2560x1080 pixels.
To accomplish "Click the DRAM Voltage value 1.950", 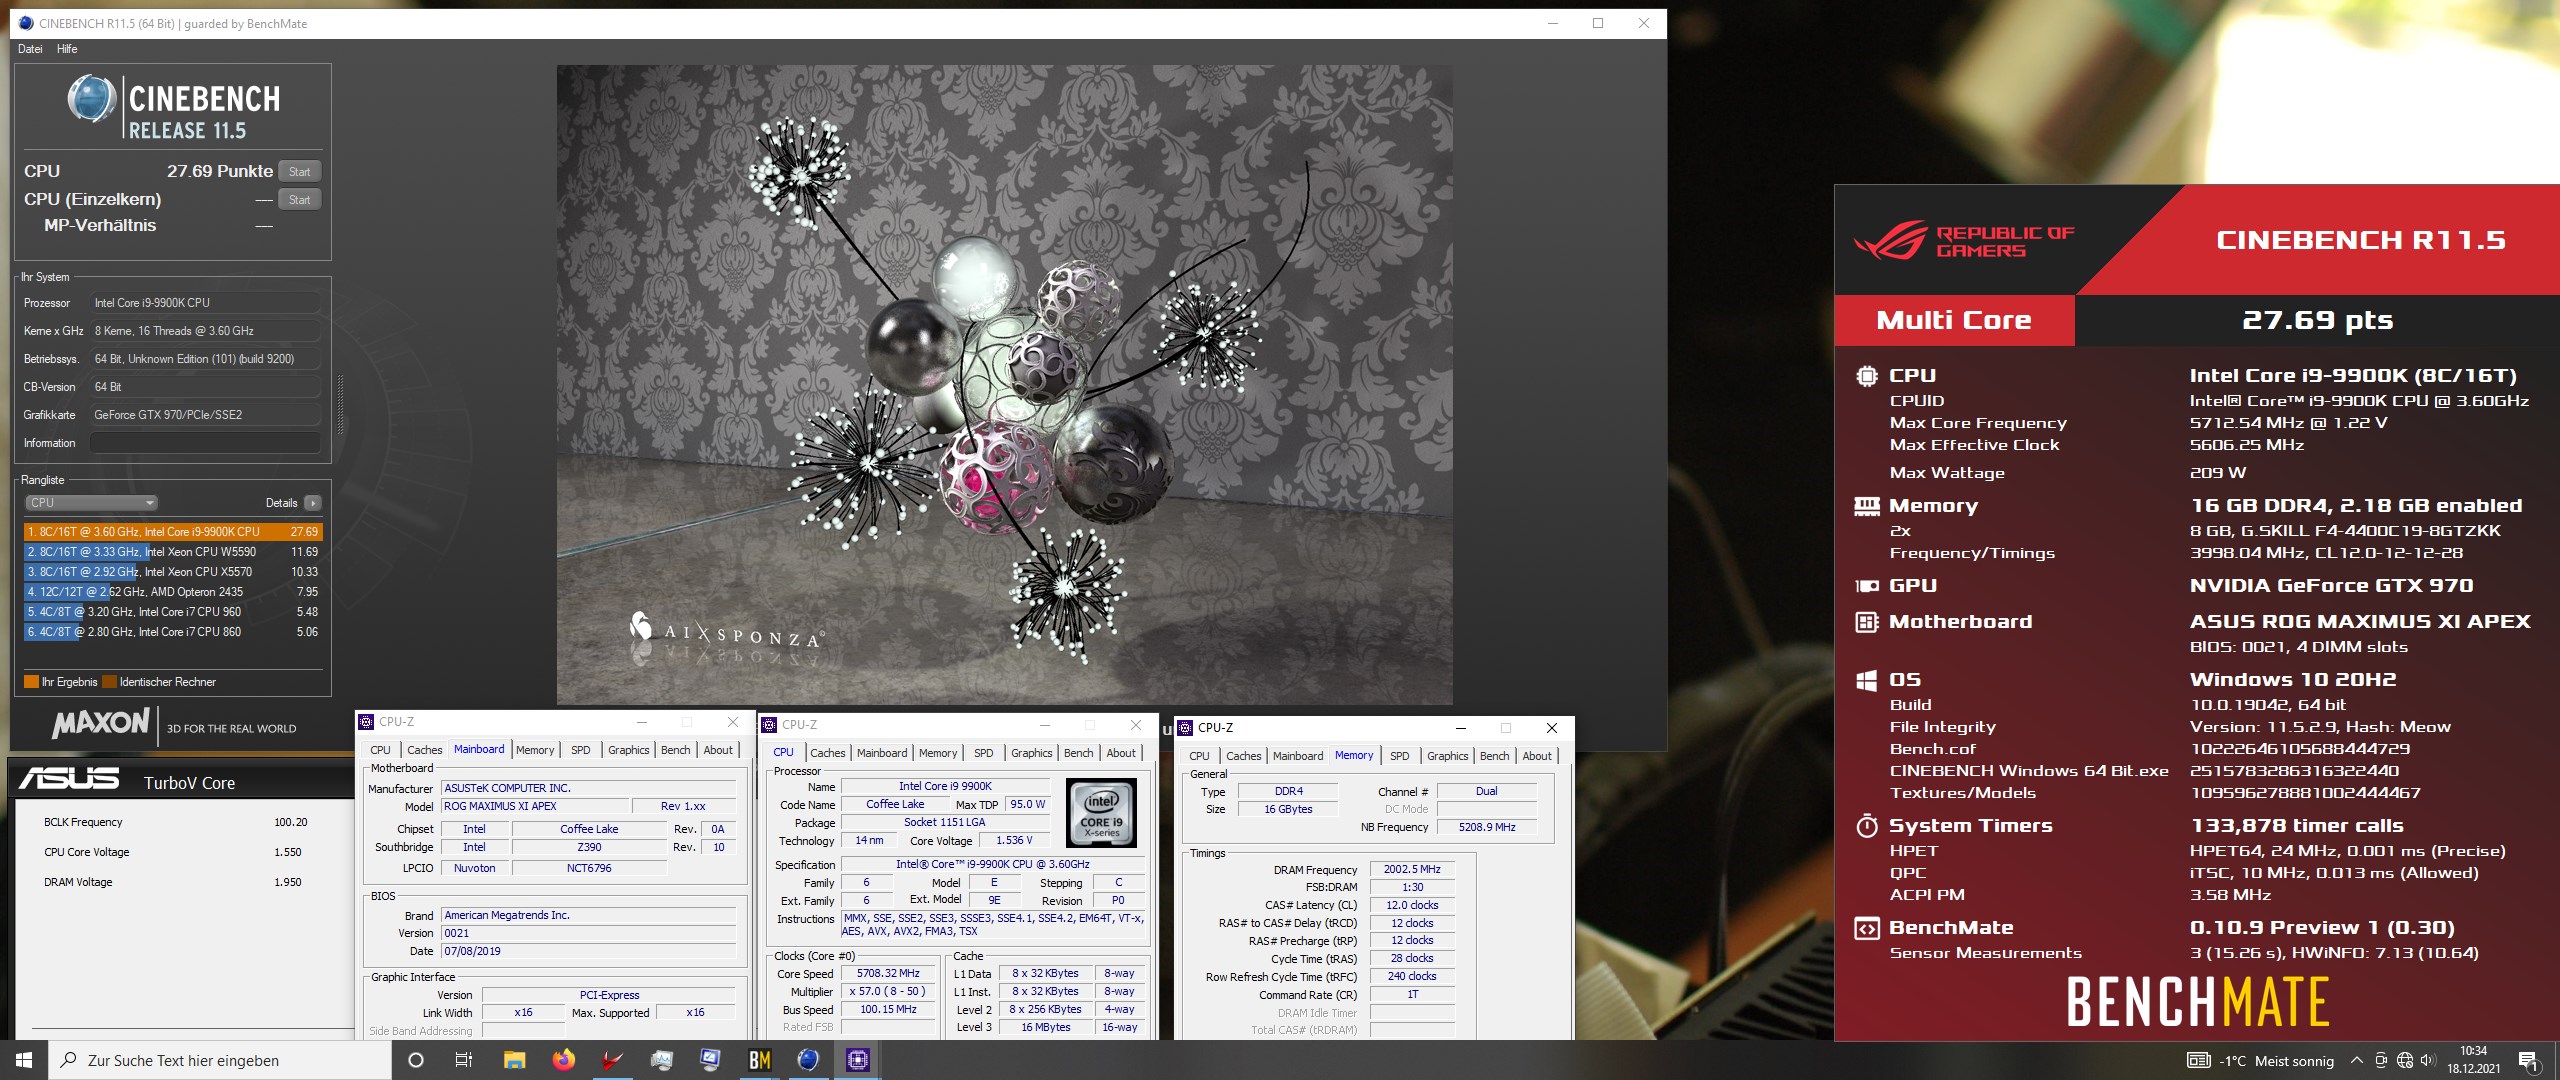I will [x=287, y=882].
